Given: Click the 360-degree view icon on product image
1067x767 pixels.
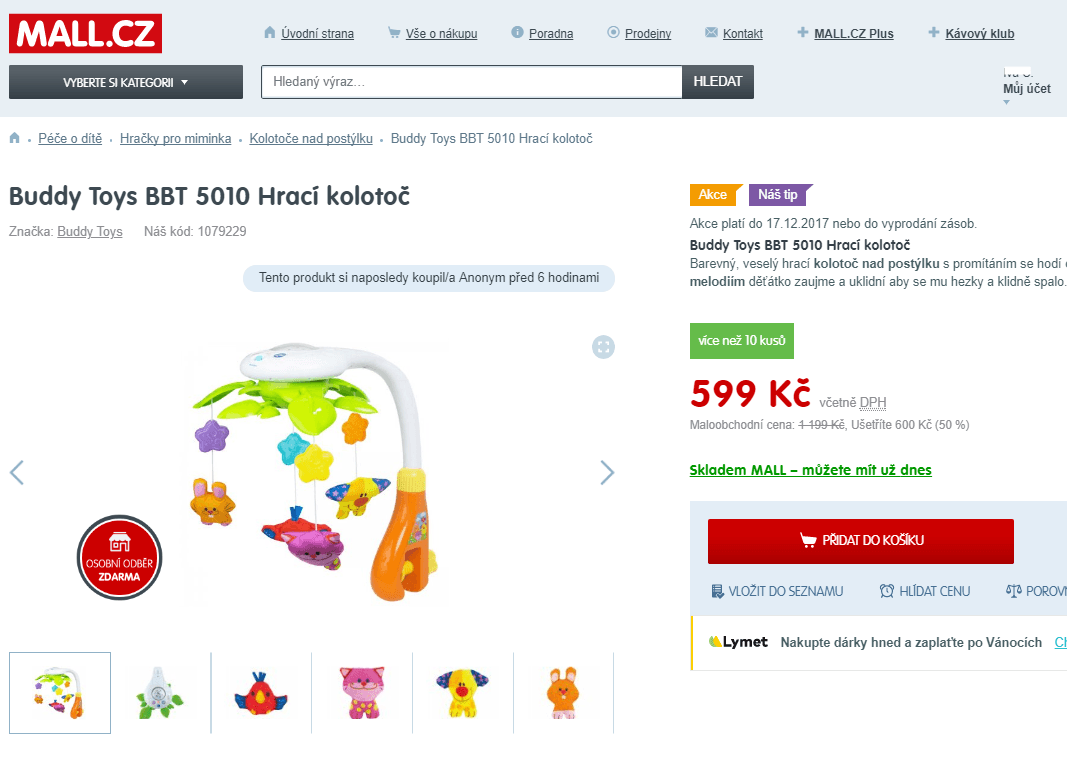Looking at the screenshot, I should tap(603, 347).
